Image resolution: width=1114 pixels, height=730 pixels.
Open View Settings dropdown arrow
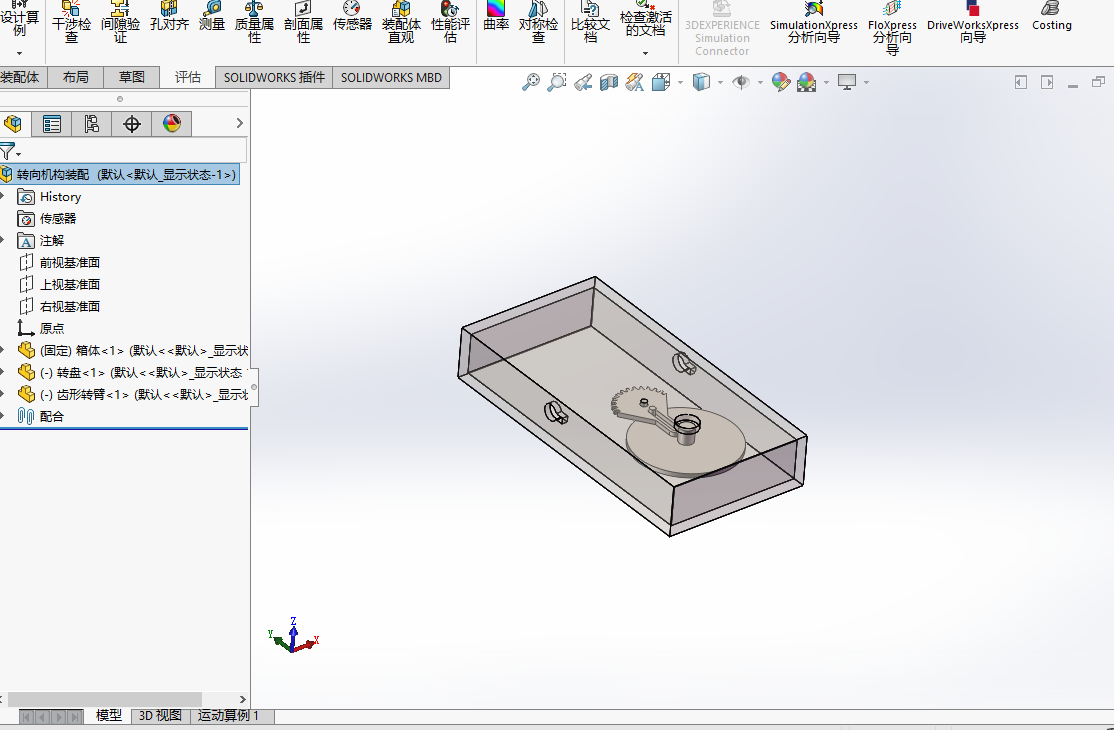coord(867,83)
